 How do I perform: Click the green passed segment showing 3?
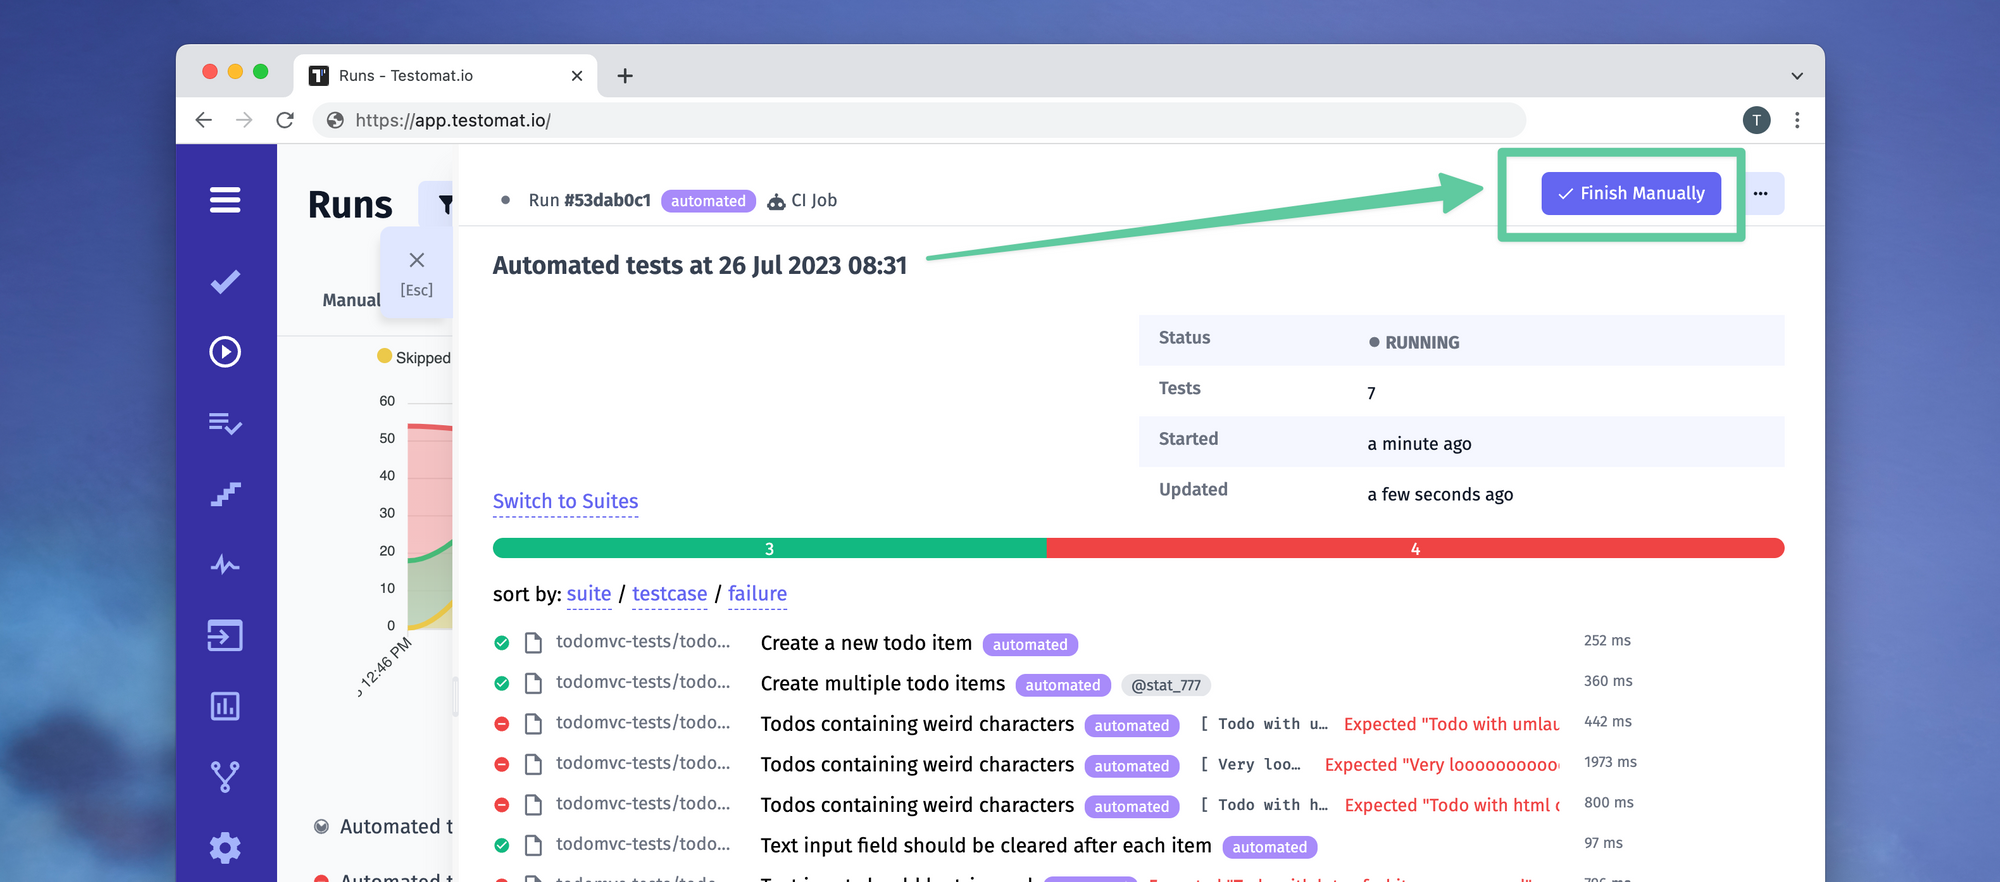(770, 548)
